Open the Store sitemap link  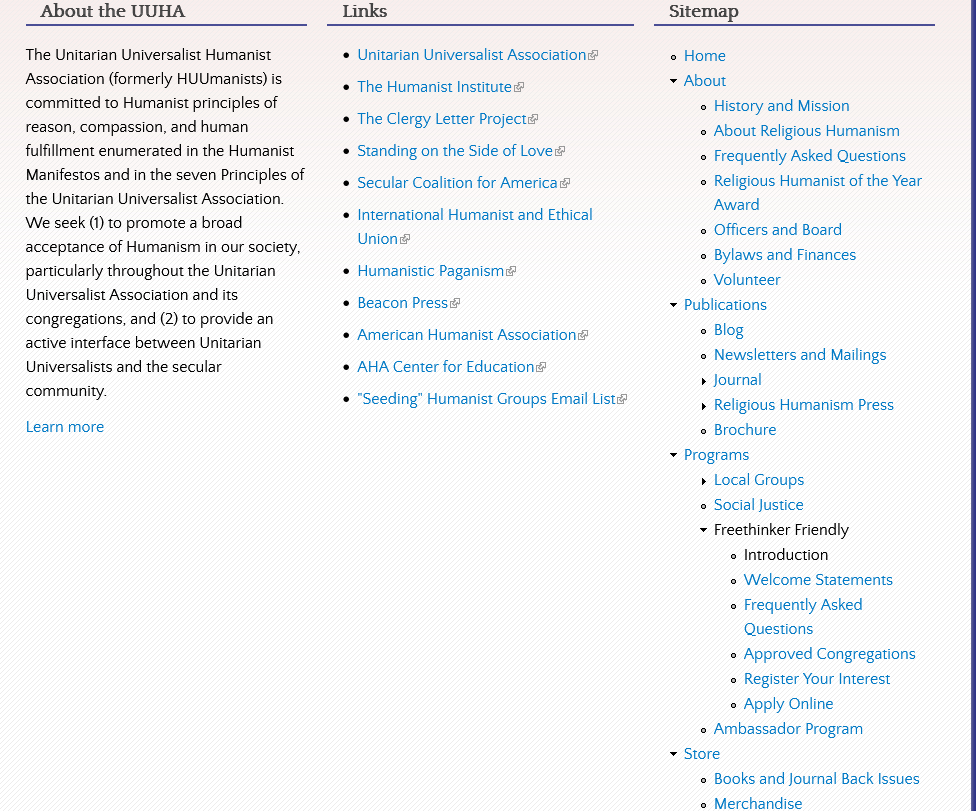pyautogui.click(x=702, y=754)
